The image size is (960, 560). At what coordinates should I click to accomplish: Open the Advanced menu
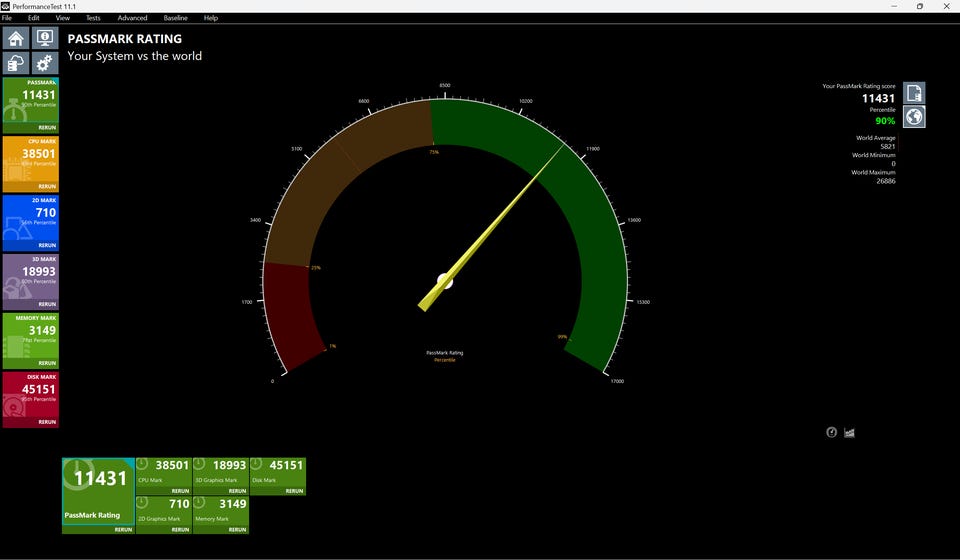tap(132, 18)
